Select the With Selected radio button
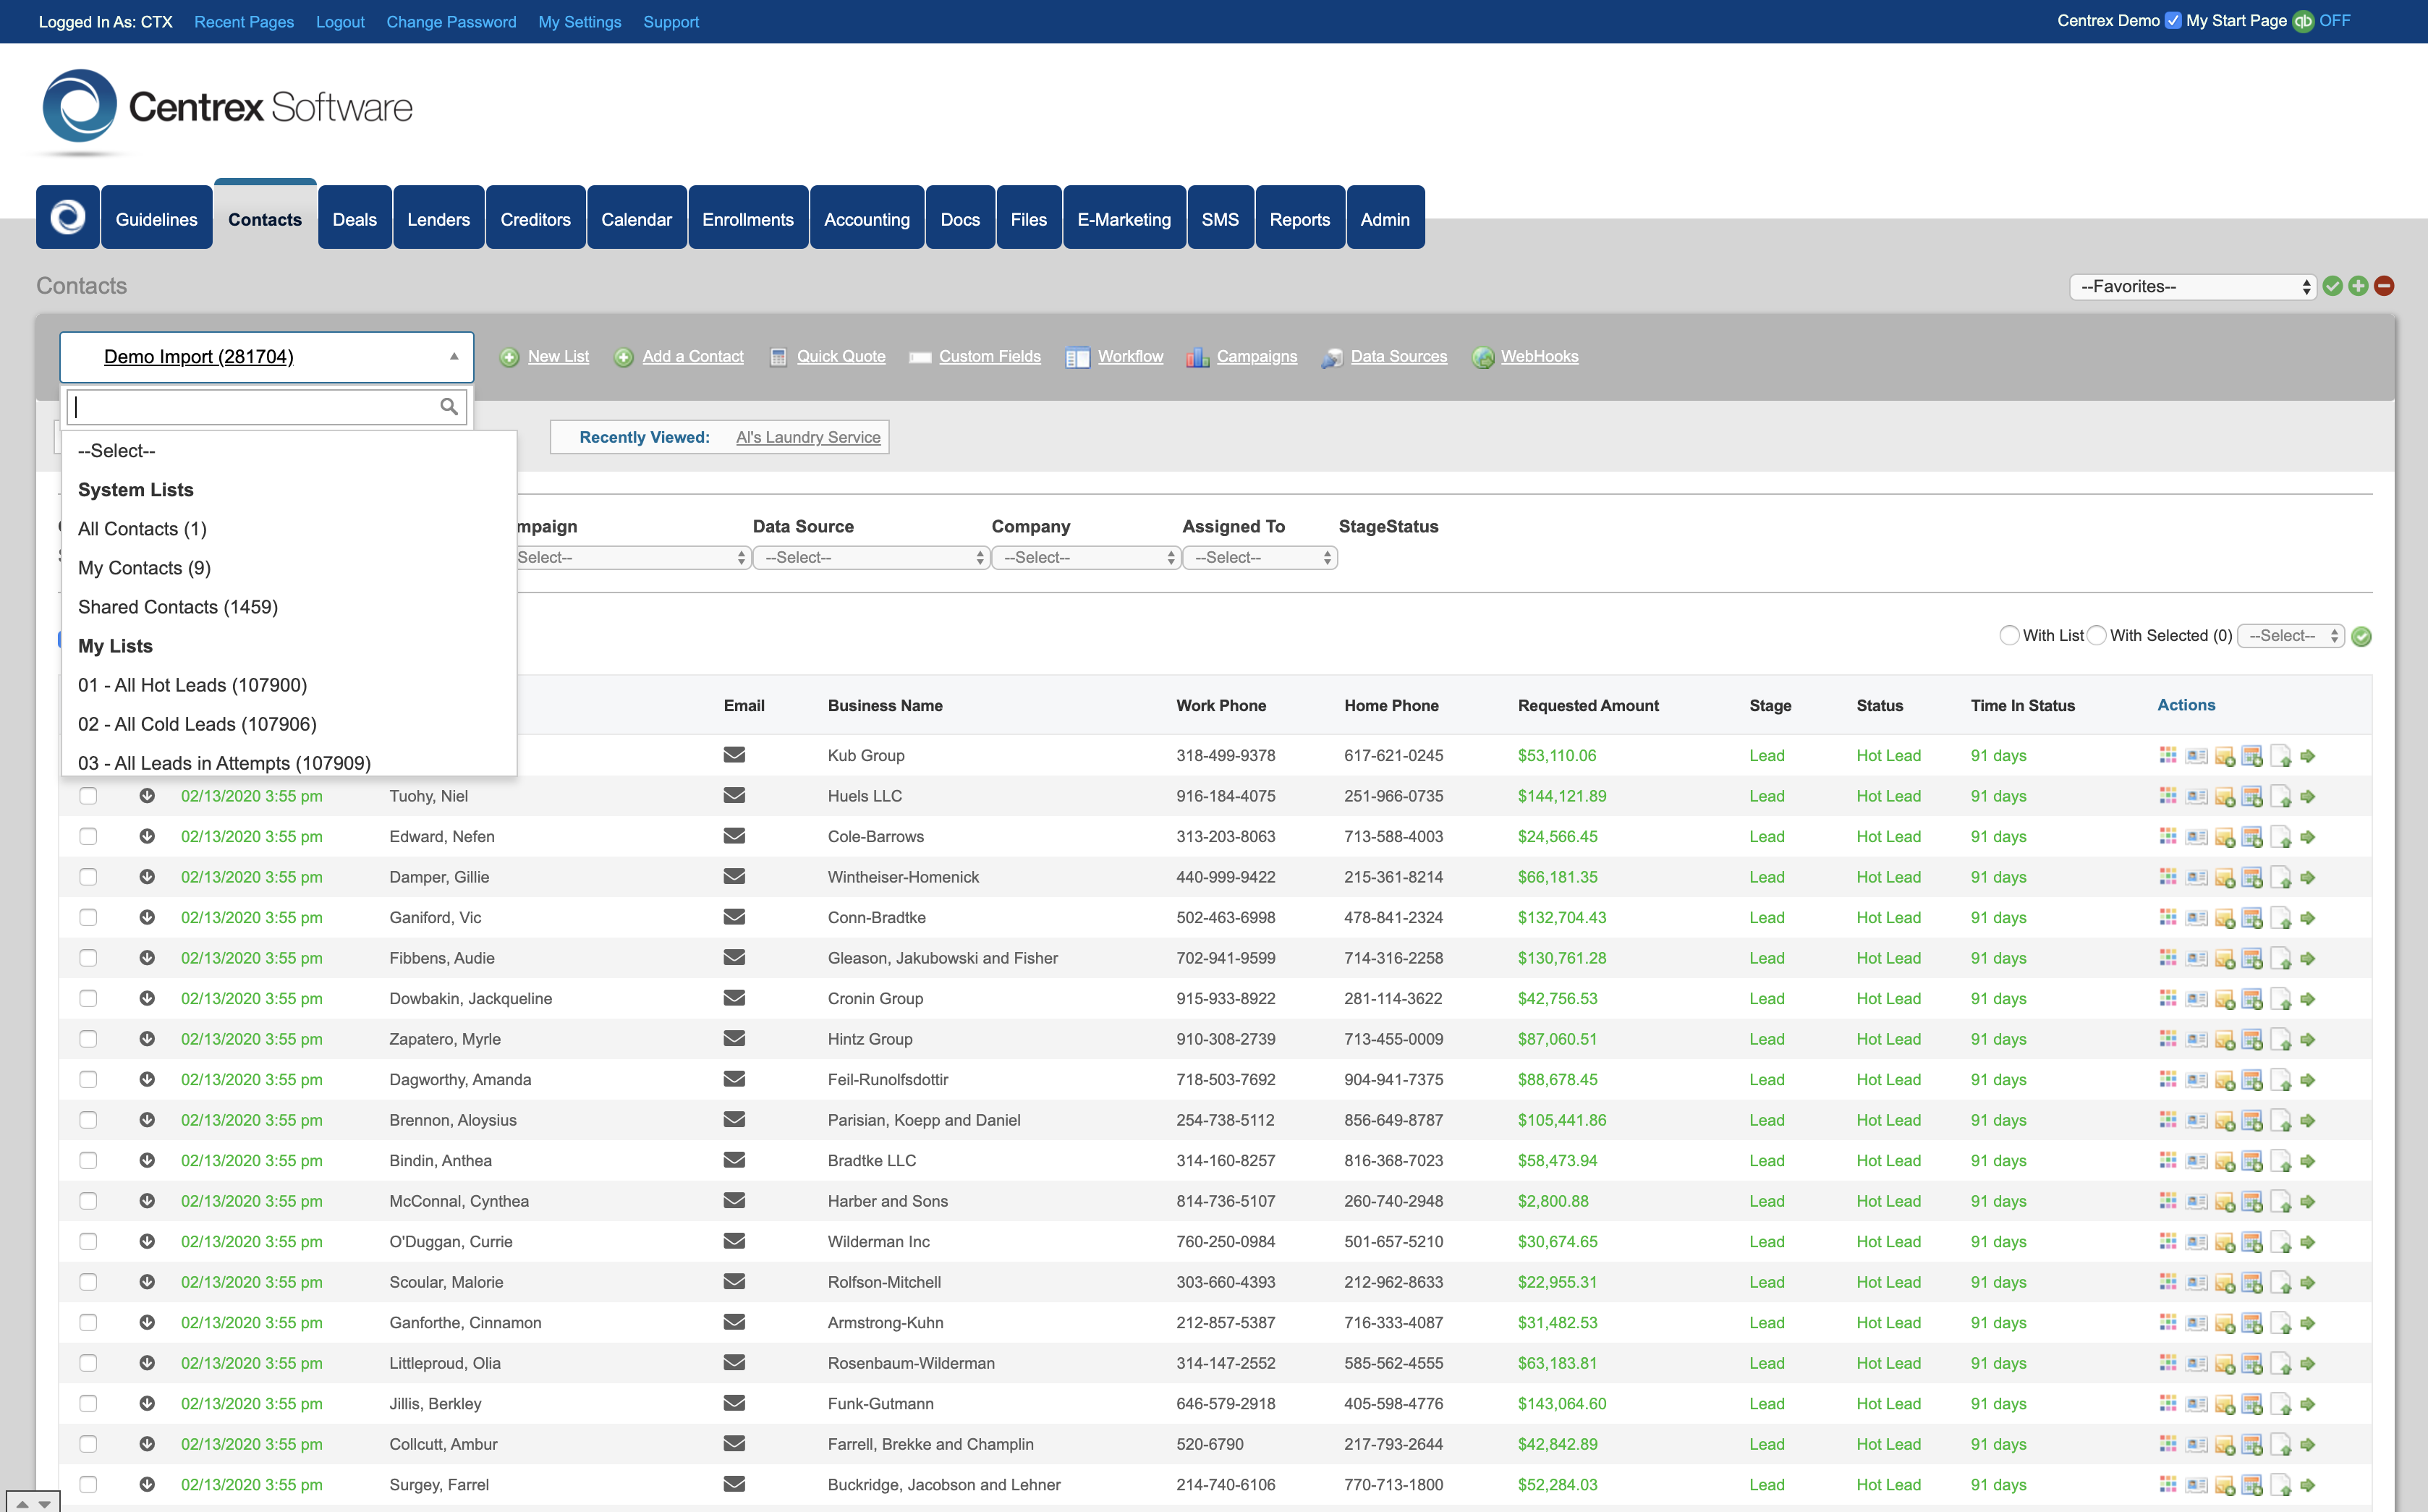The height and width of the screenshot is (1512, 2428). point(2096,635)
